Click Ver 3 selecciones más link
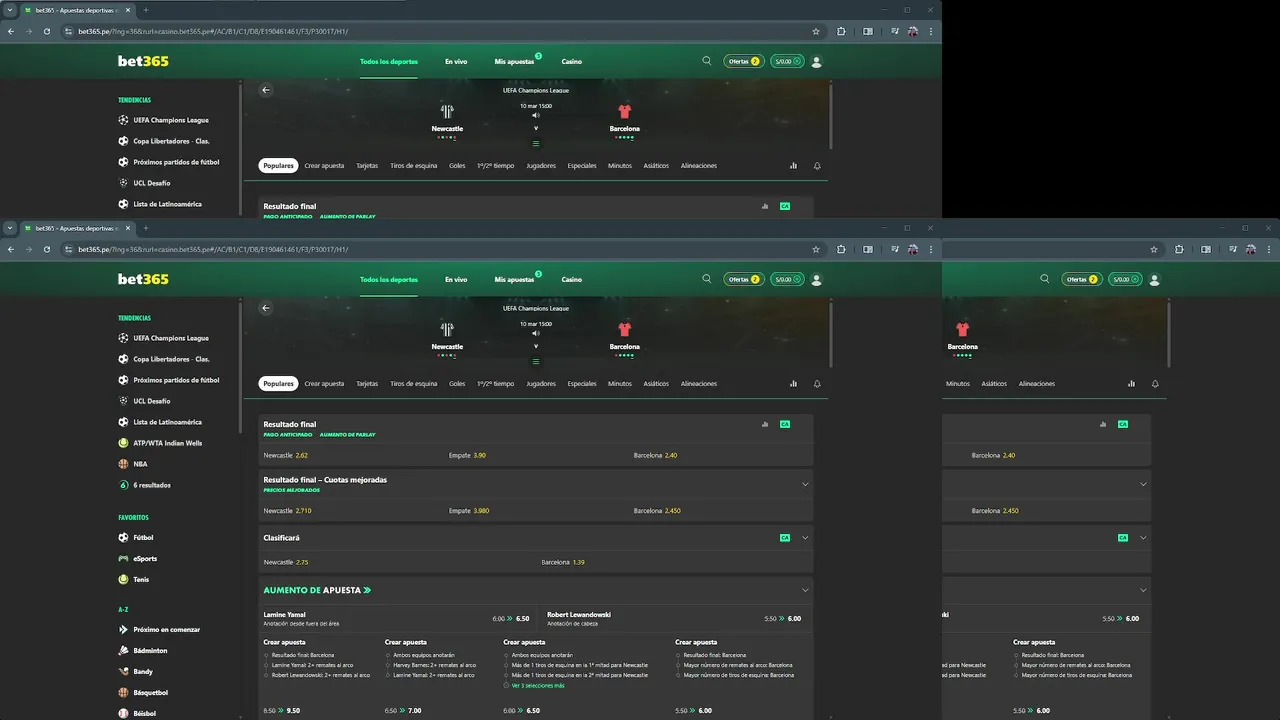The height and width of the screenshot is (720, 1280). (x=537, y=685)
